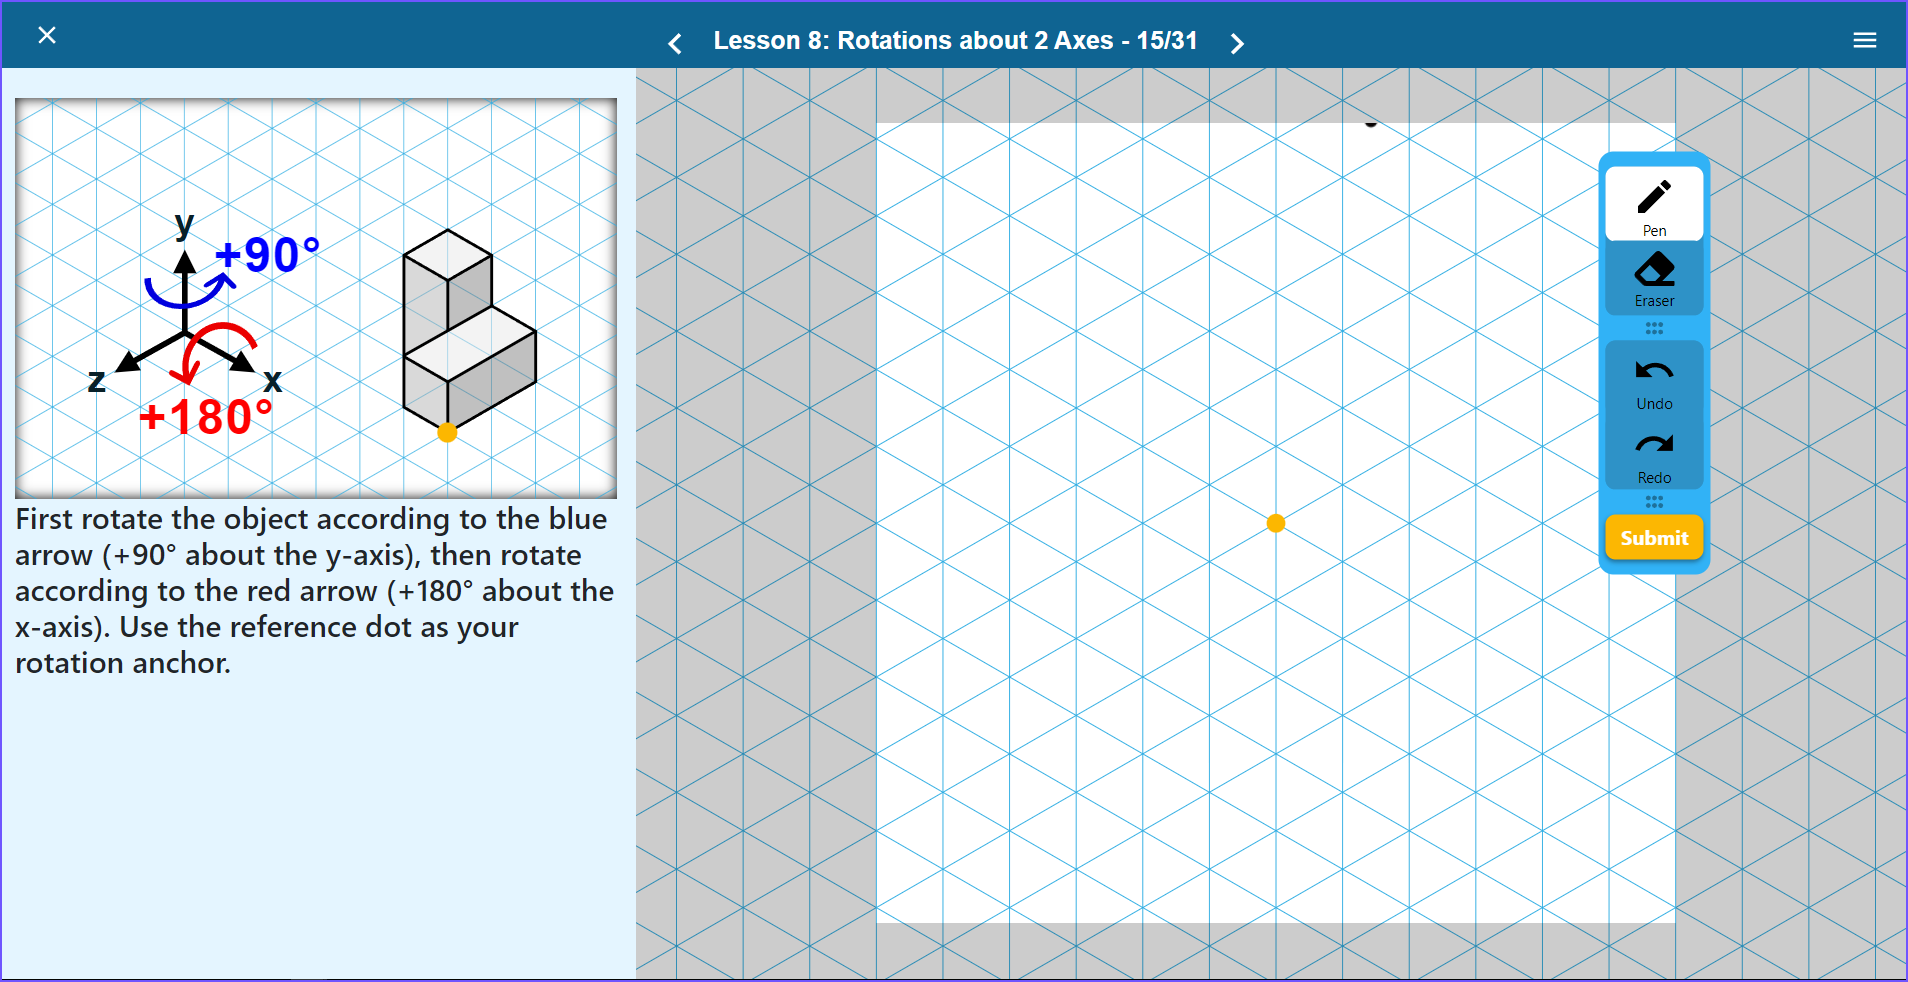Open the hamburger menu
The image size is (1908, 982).
point(1864,40)
